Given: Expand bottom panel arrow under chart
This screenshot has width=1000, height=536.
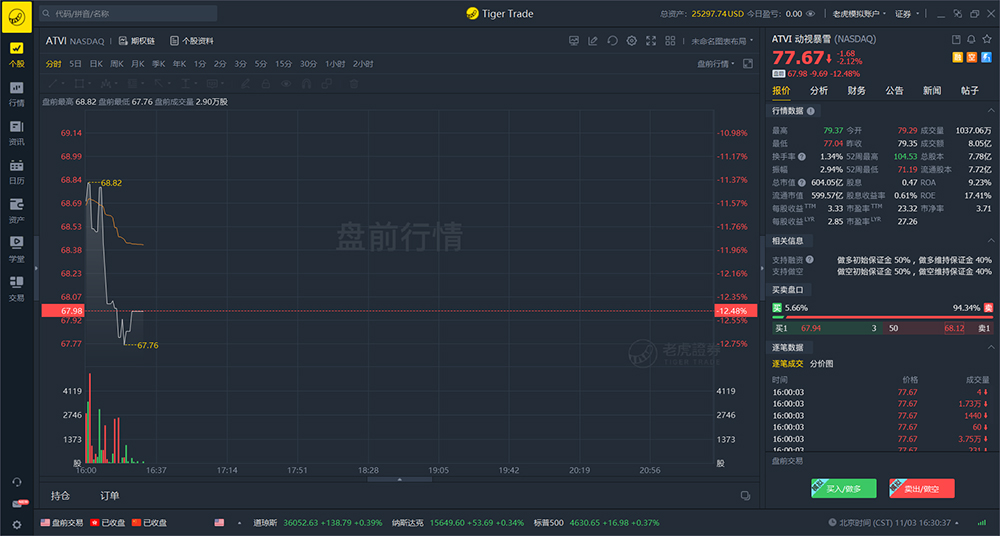Looking at the screenshot, I should pyautogui.click(x=400, y=479).
